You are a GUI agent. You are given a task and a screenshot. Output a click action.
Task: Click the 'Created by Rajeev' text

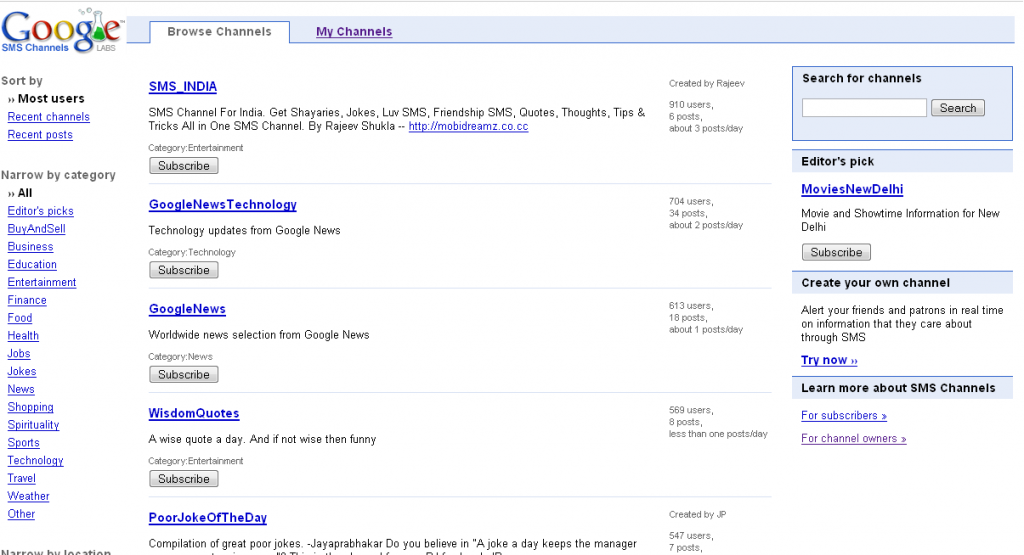[707, 84]
